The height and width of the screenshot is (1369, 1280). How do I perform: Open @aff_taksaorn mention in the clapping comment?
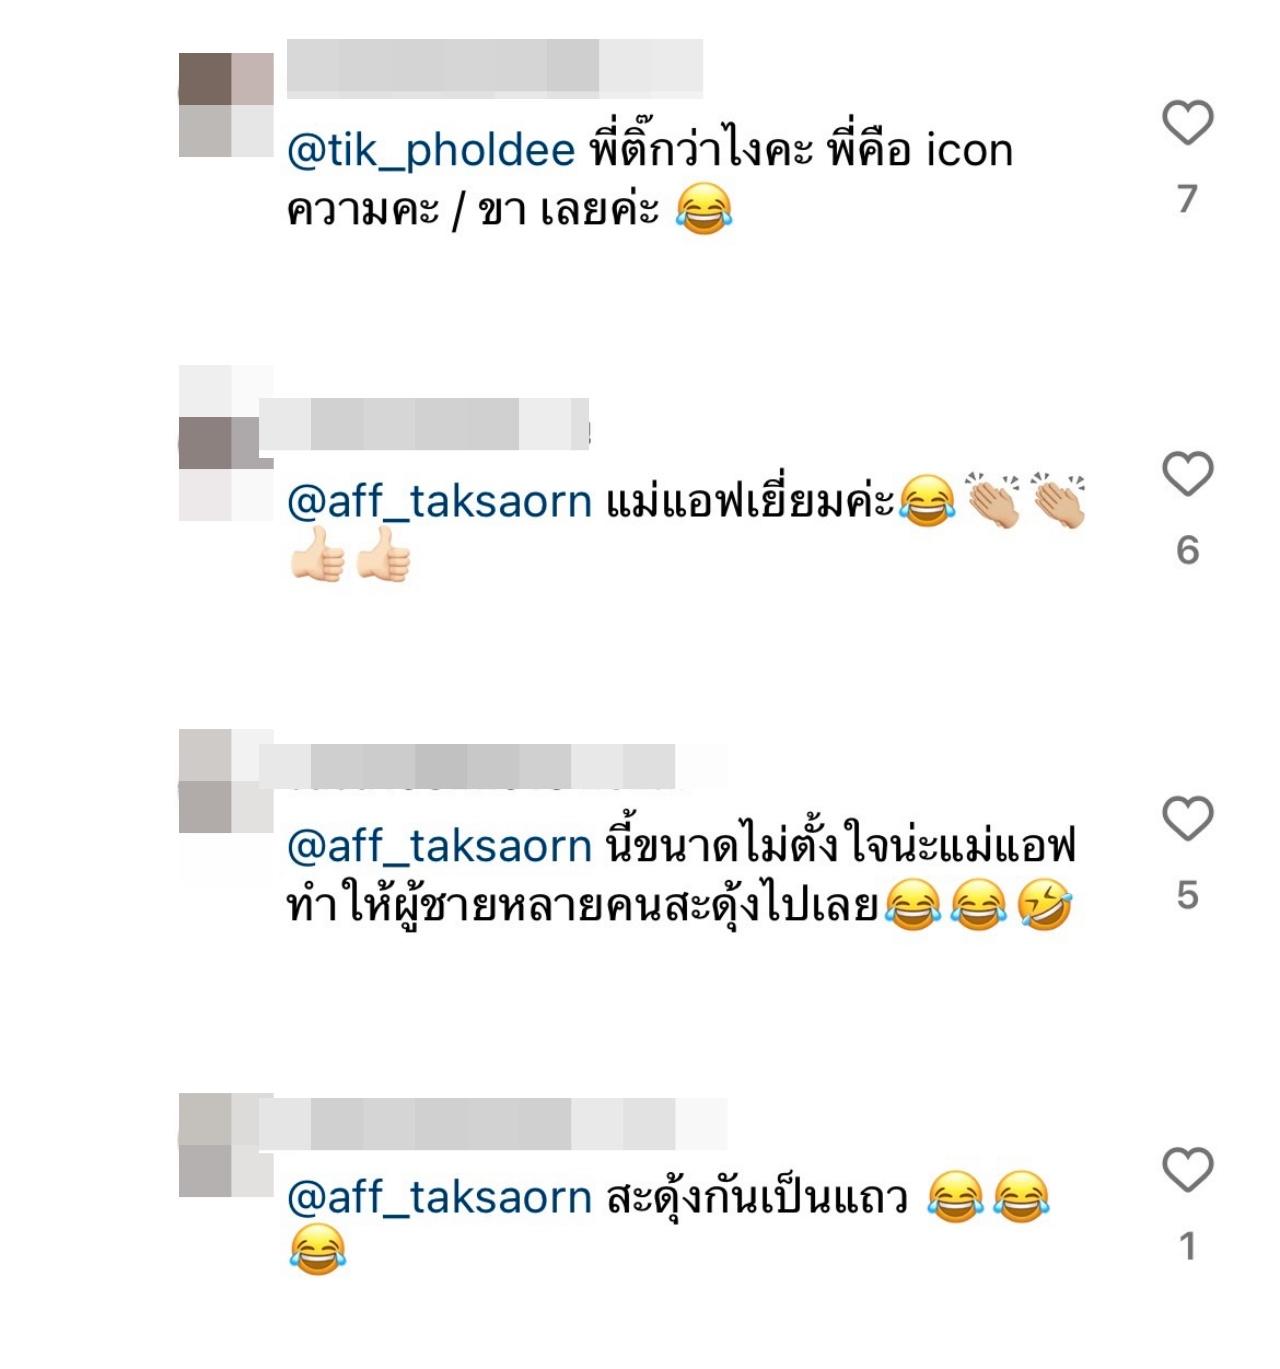(x=440, y=502)
